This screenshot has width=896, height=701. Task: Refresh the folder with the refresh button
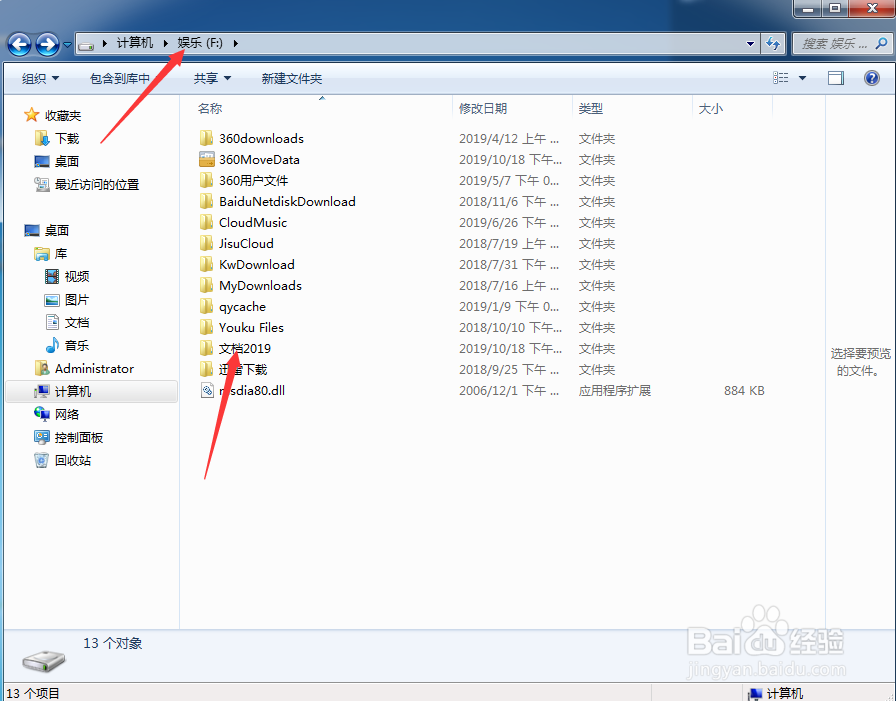tap(773, 43)
